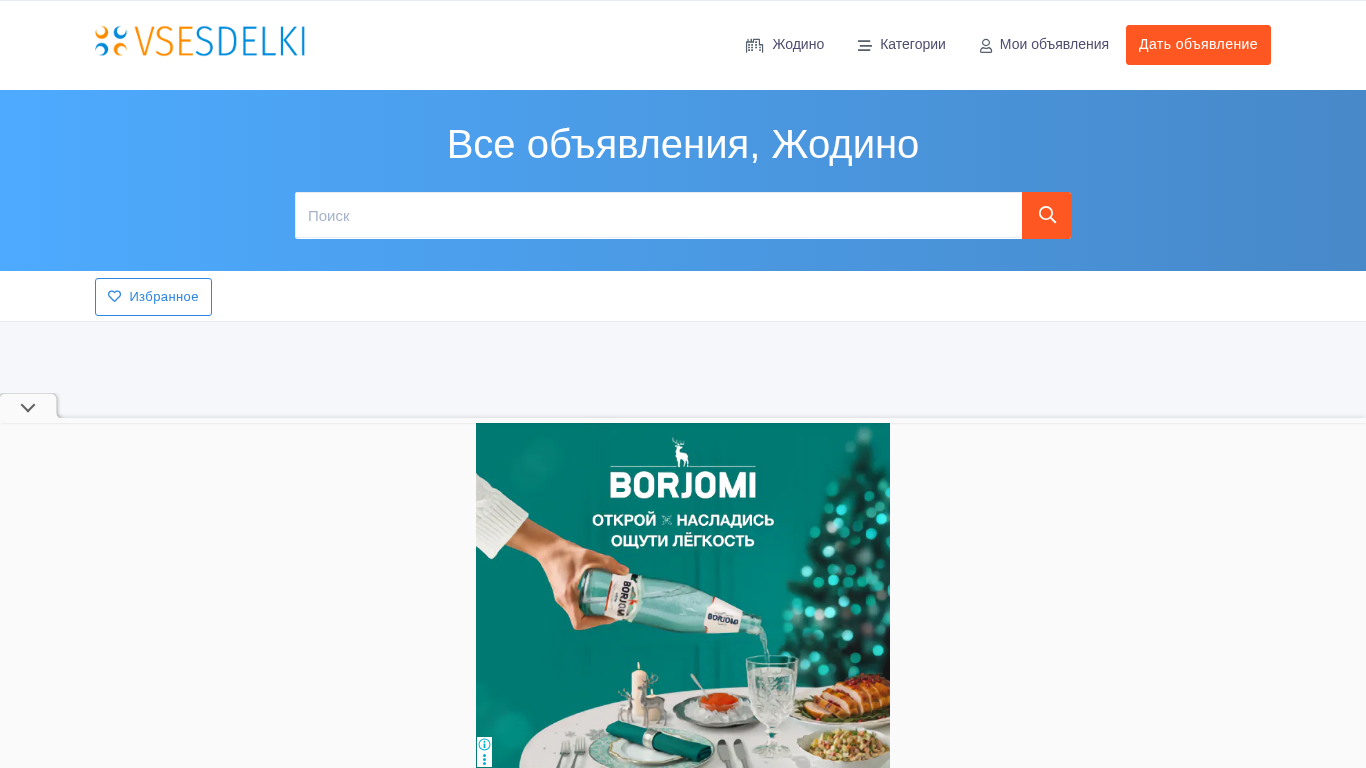1366x768 pixels.
Task: Focus the Поиск search field
Action: pyautogui.click(x=658, y=215)
